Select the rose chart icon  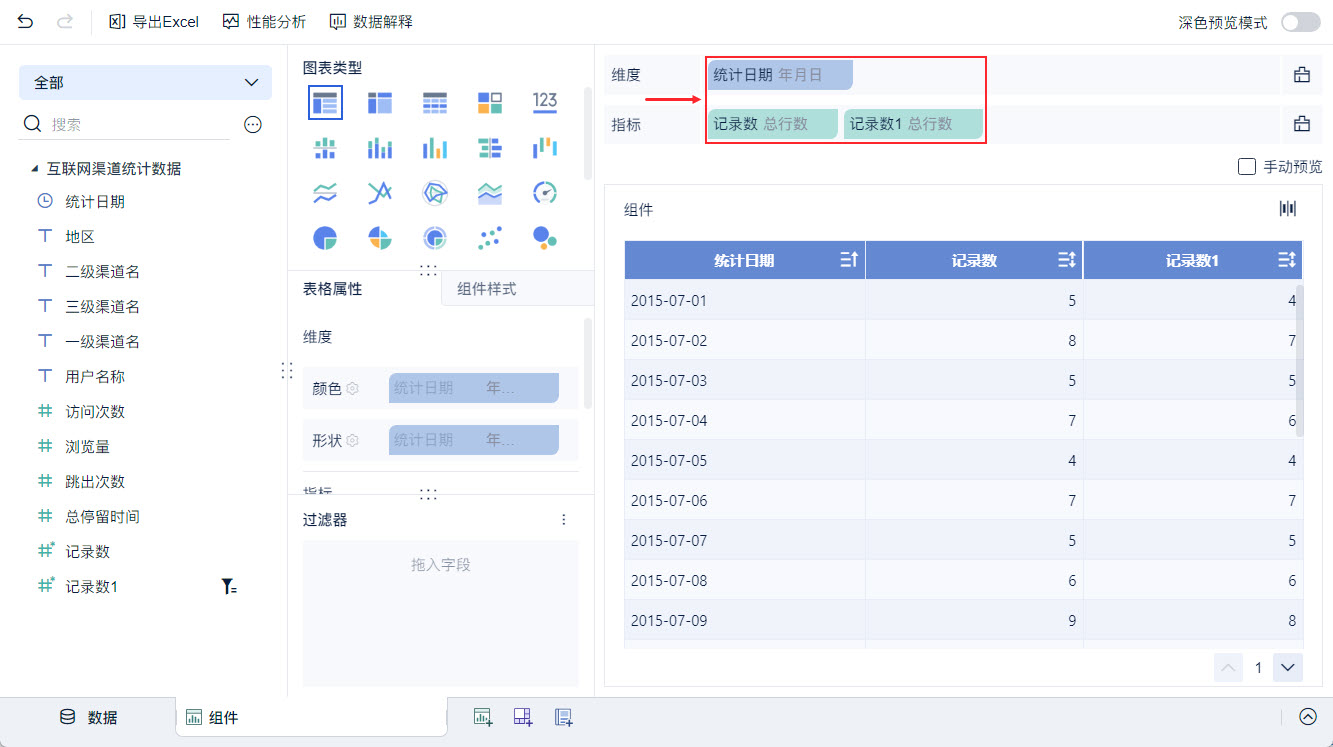[380, 238]
